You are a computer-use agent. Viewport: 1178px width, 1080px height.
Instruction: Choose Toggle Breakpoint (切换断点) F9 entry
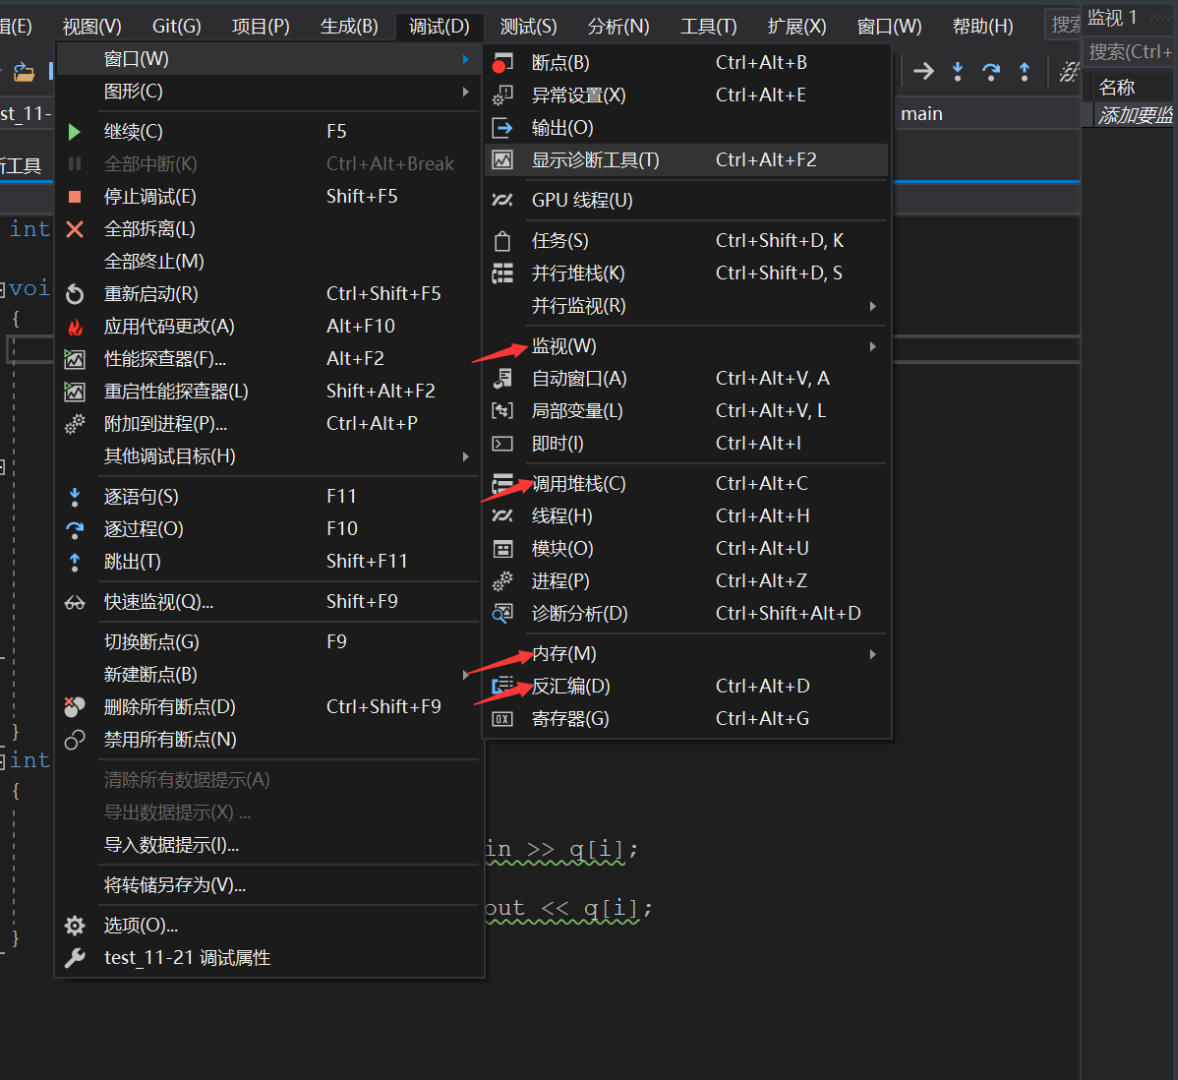[269, 642]
